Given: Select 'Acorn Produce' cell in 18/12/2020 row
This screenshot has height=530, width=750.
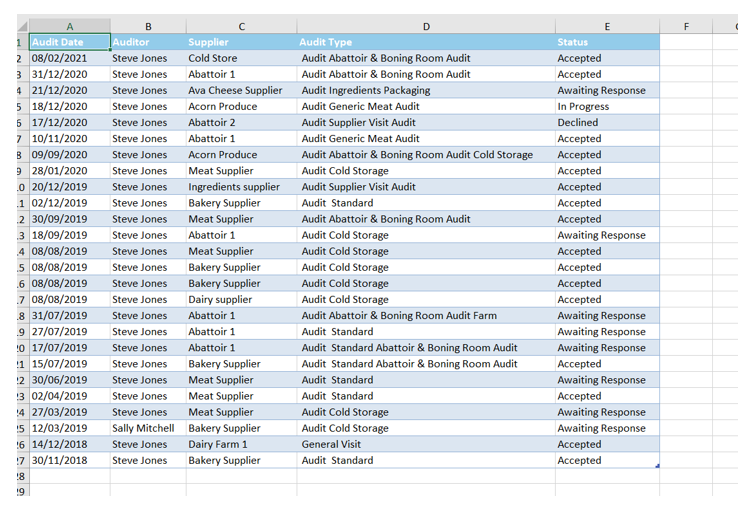Looking at the screenshot, I should click(242, 106).
